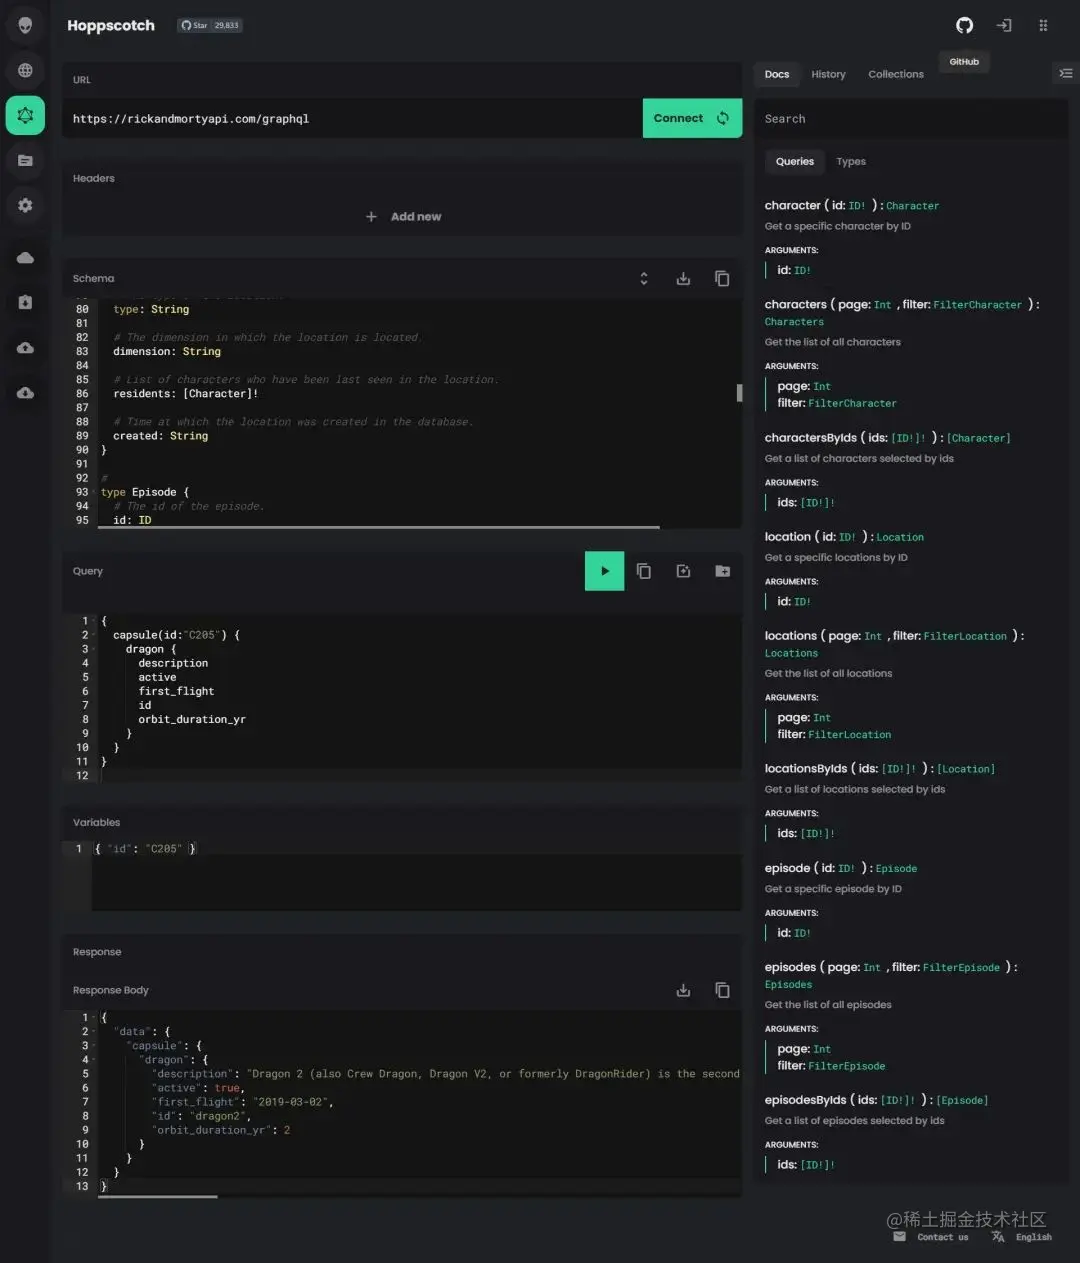Fold query line 2 capsule block
The height and width of the screenshot is (1263, 1080).
coord(94,635)
